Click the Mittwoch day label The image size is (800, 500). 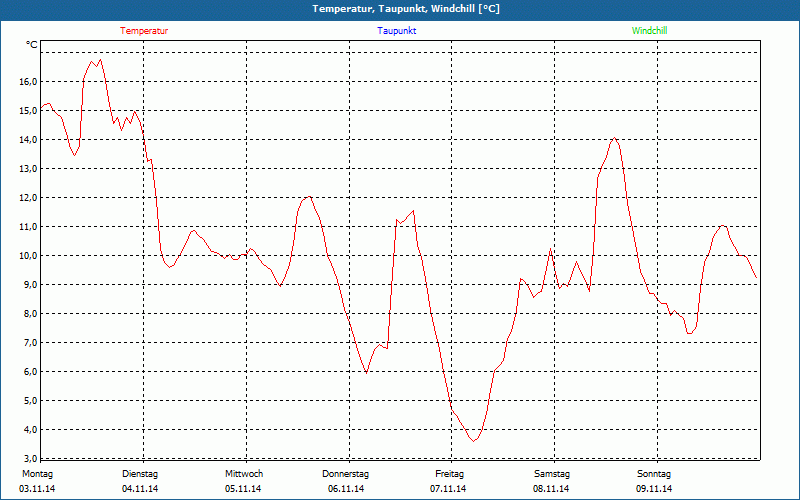coord(244,474)
